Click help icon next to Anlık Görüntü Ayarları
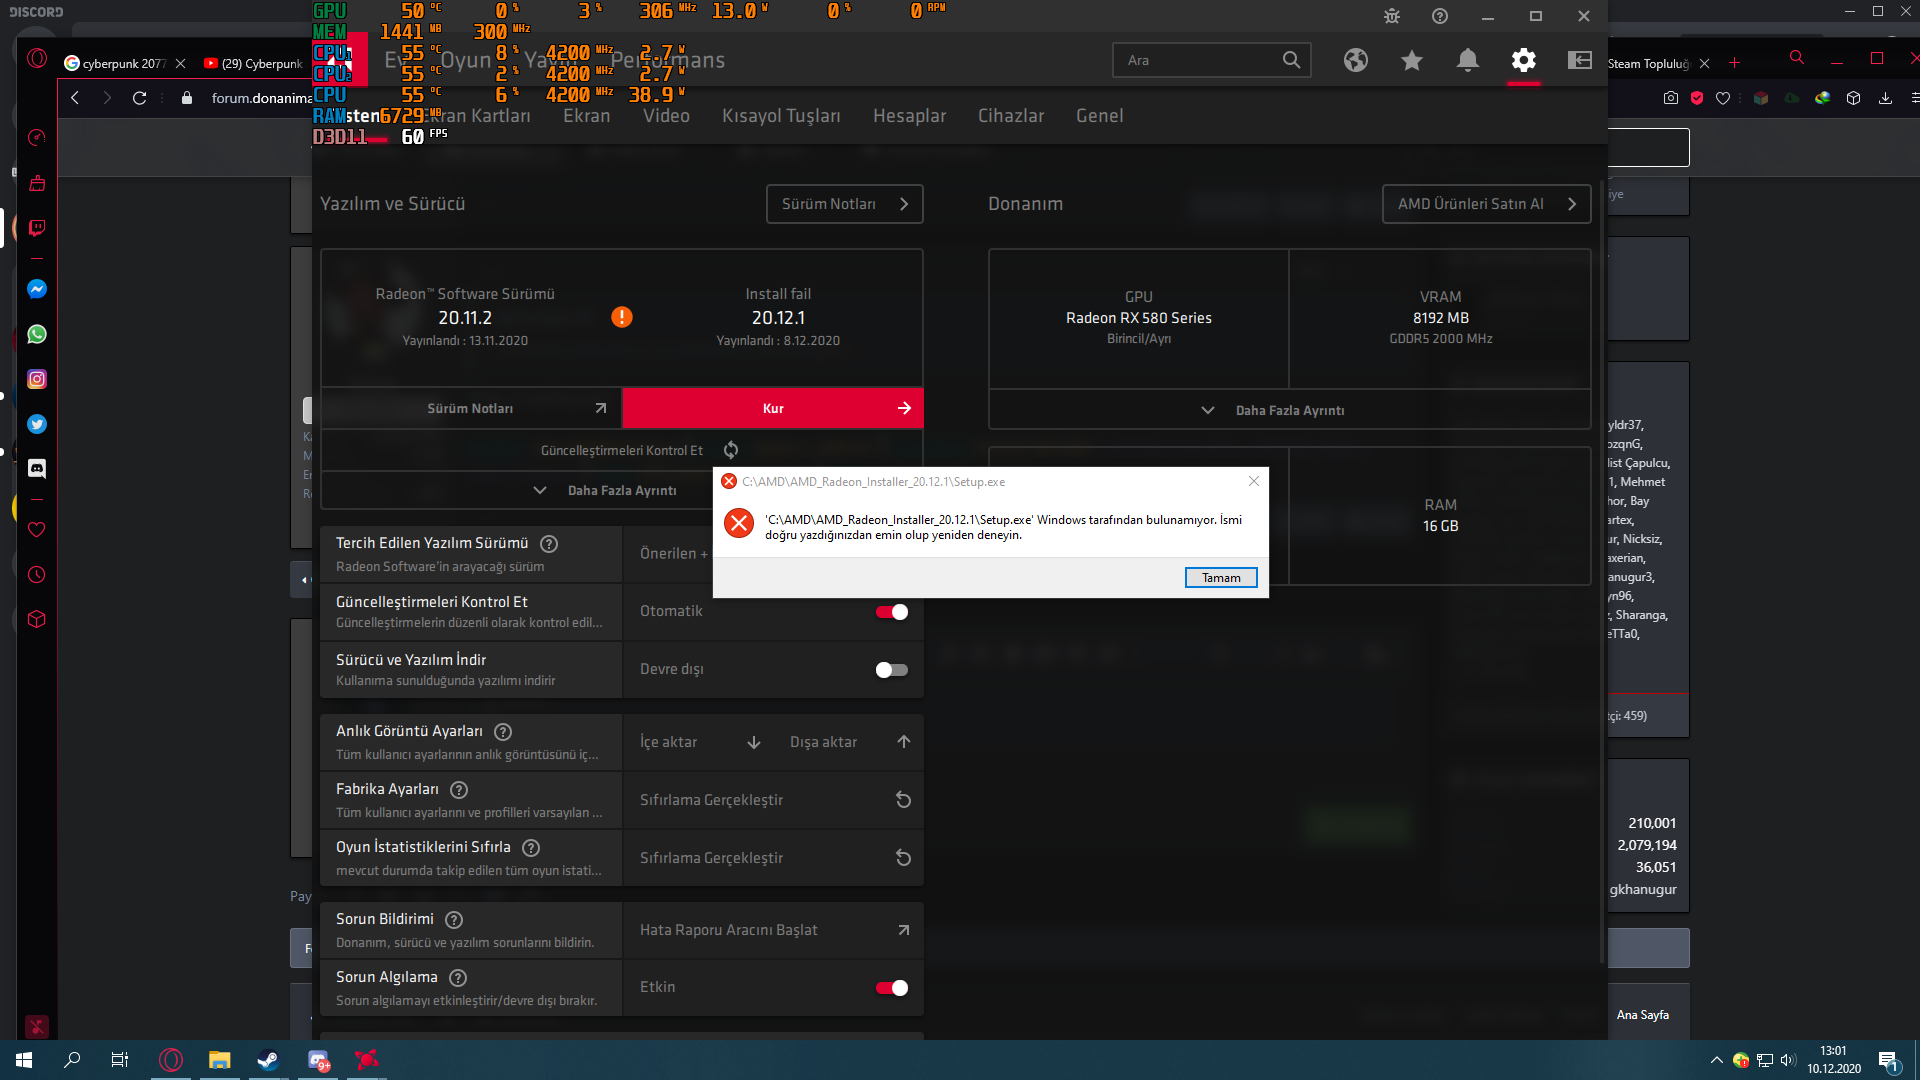 503,732
